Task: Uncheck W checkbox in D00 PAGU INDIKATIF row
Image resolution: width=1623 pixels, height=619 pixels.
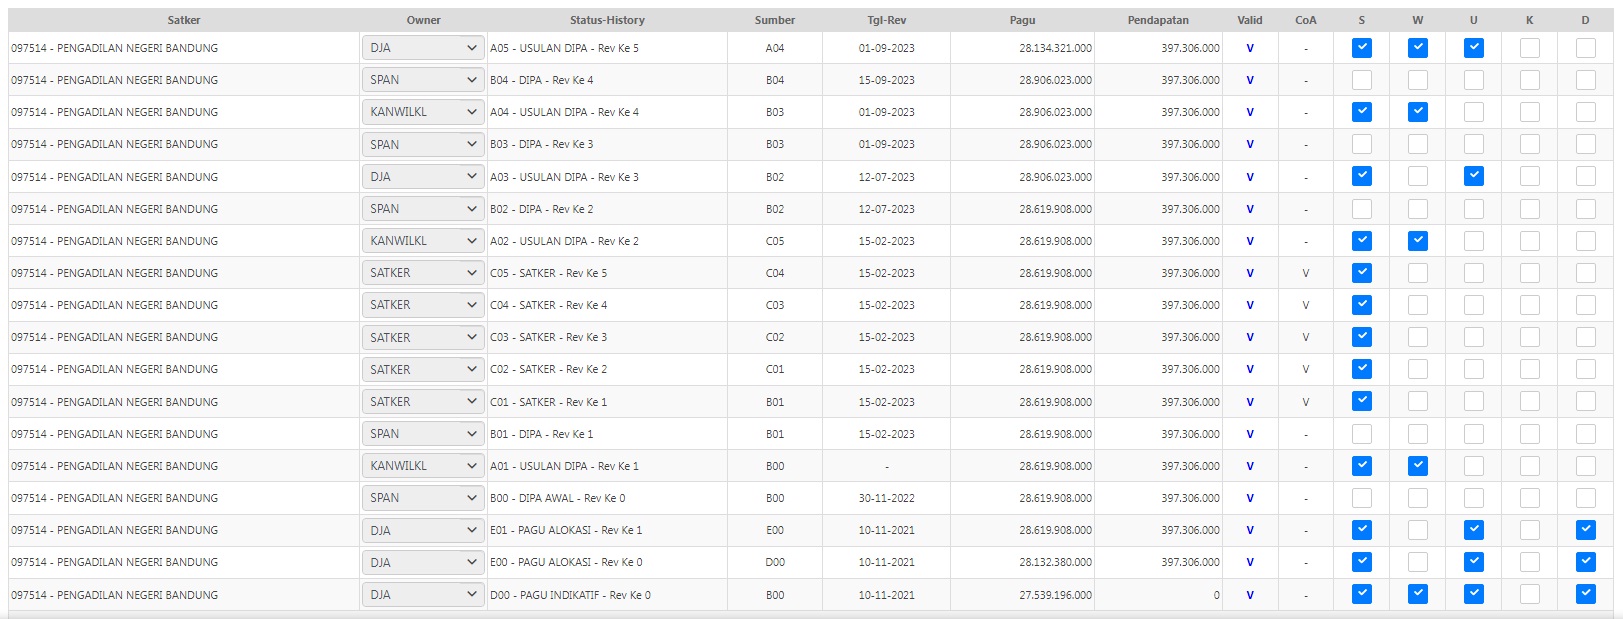Action: click(x=1417, y=594)
